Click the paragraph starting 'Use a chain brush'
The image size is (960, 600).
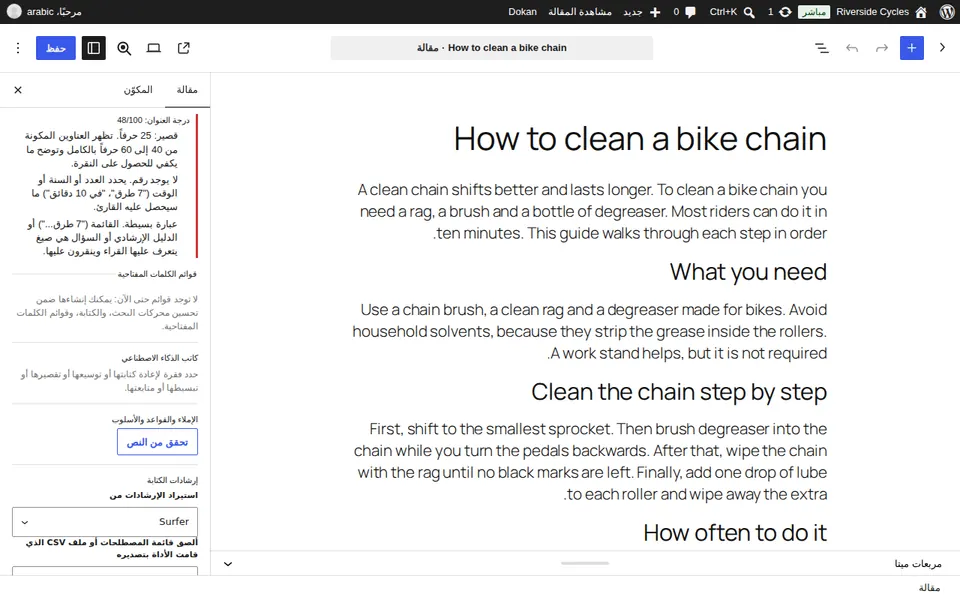coord(589,331)
